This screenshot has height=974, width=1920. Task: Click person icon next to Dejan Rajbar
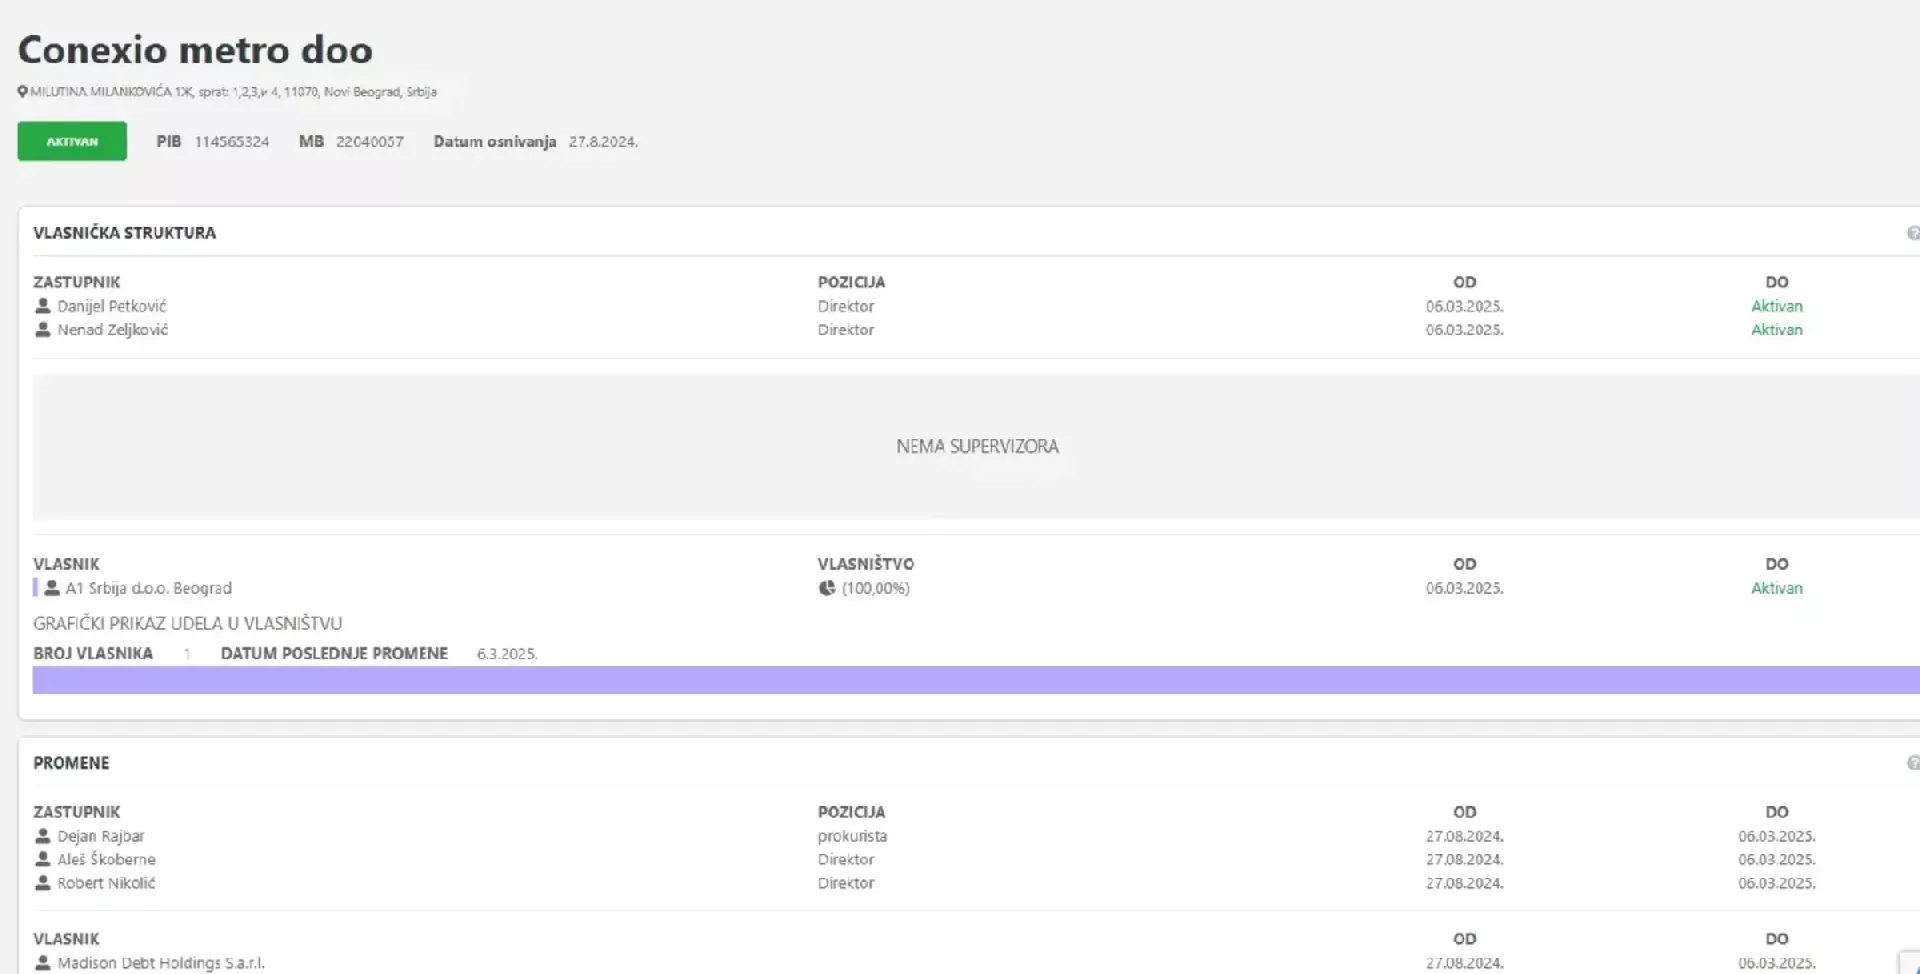coord(43,836)
